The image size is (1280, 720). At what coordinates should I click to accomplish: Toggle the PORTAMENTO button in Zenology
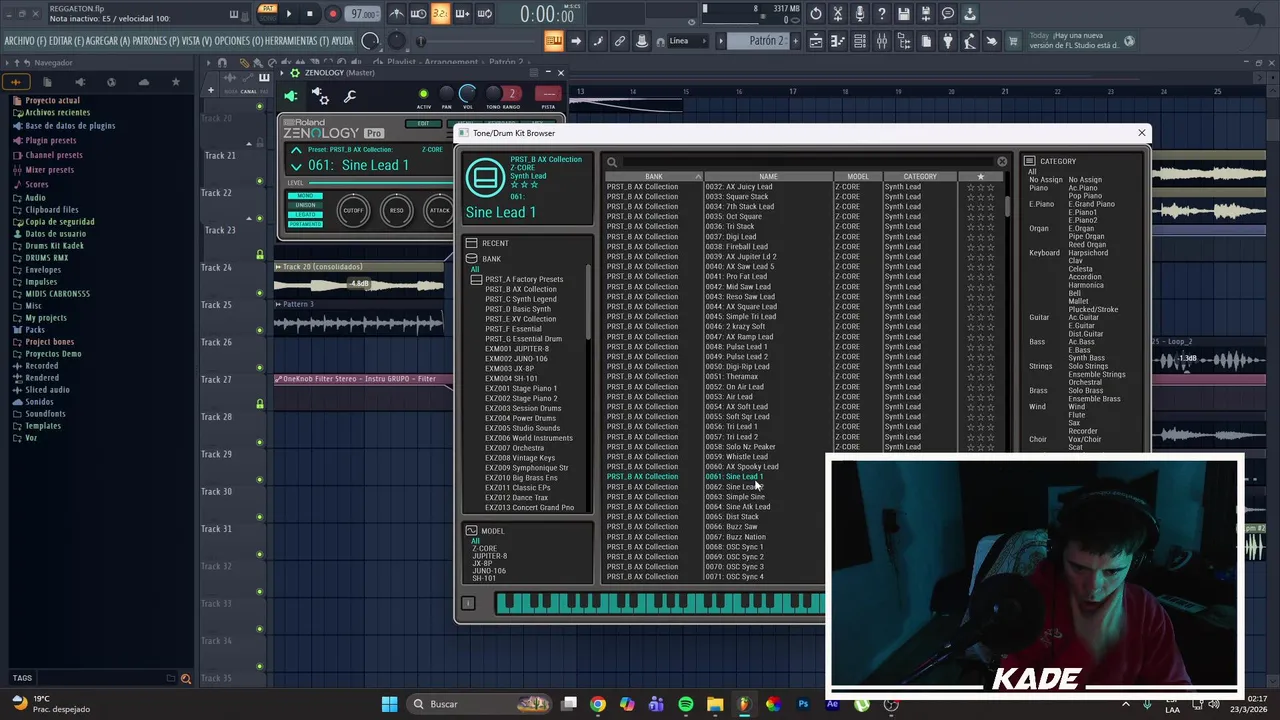[x=305, y=223]
